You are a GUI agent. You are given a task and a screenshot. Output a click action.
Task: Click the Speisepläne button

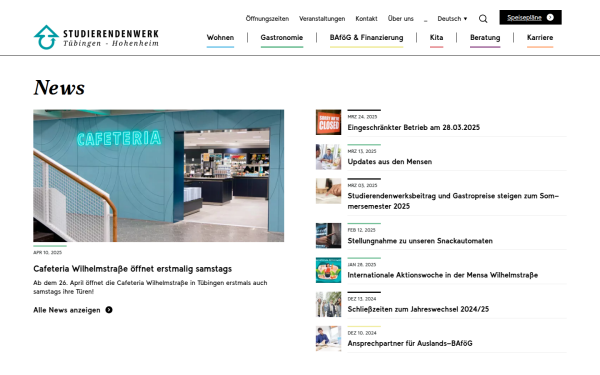tap(530, 17)
